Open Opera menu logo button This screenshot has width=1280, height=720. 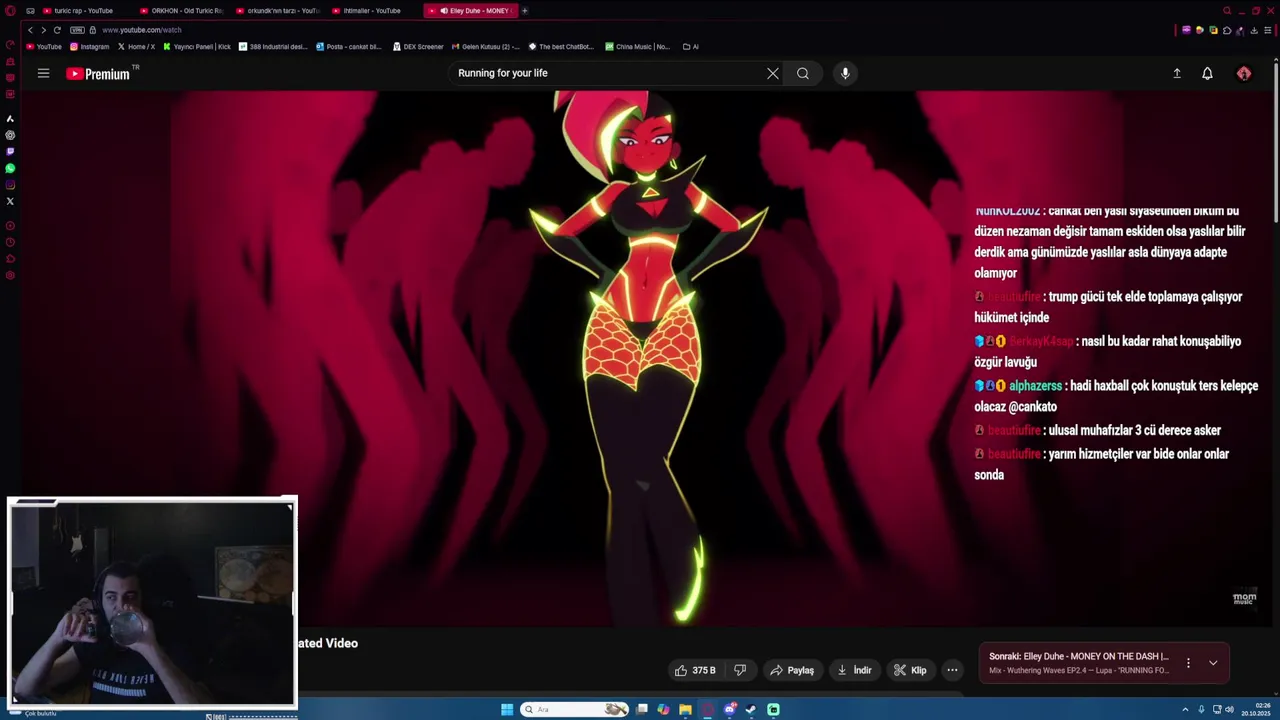[x=10, y=11]
